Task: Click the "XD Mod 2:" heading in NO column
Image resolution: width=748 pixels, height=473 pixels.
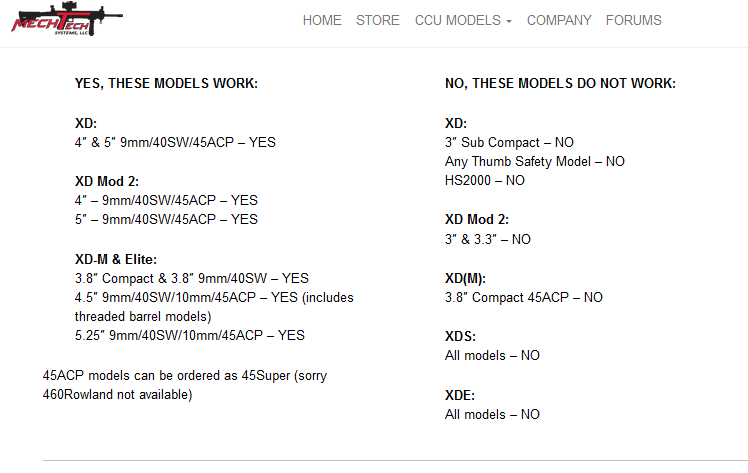Action: pos(477,219)
